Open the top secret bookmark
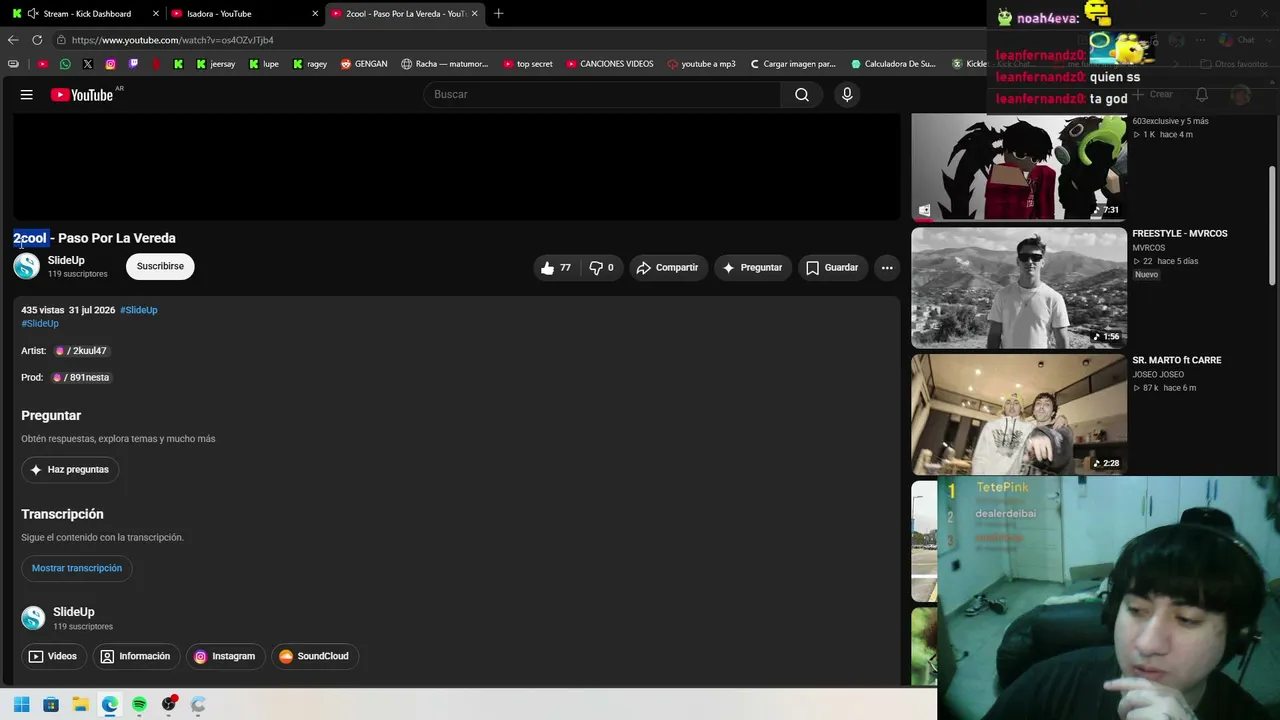The width and height of the screenshot is (1280, 720). [x=528, y=64]
